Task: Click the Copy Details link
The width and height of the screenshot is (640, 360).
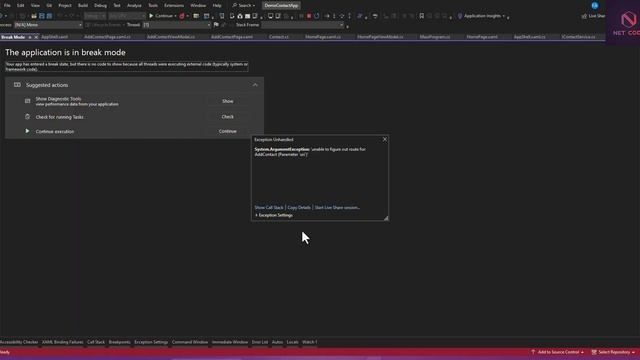Action: (x=299, y=208)
